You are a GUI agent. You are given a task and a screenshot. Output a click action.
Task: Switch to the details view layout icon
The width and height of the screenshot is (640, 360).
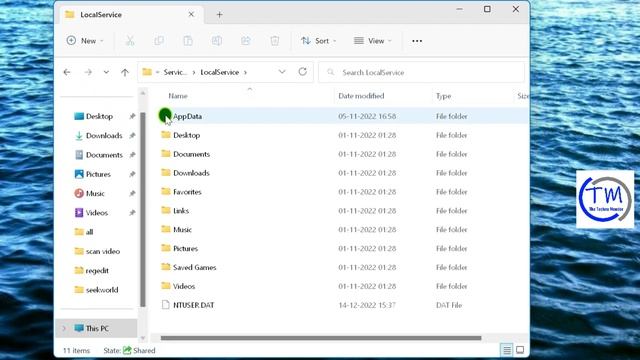coord(507,350)
